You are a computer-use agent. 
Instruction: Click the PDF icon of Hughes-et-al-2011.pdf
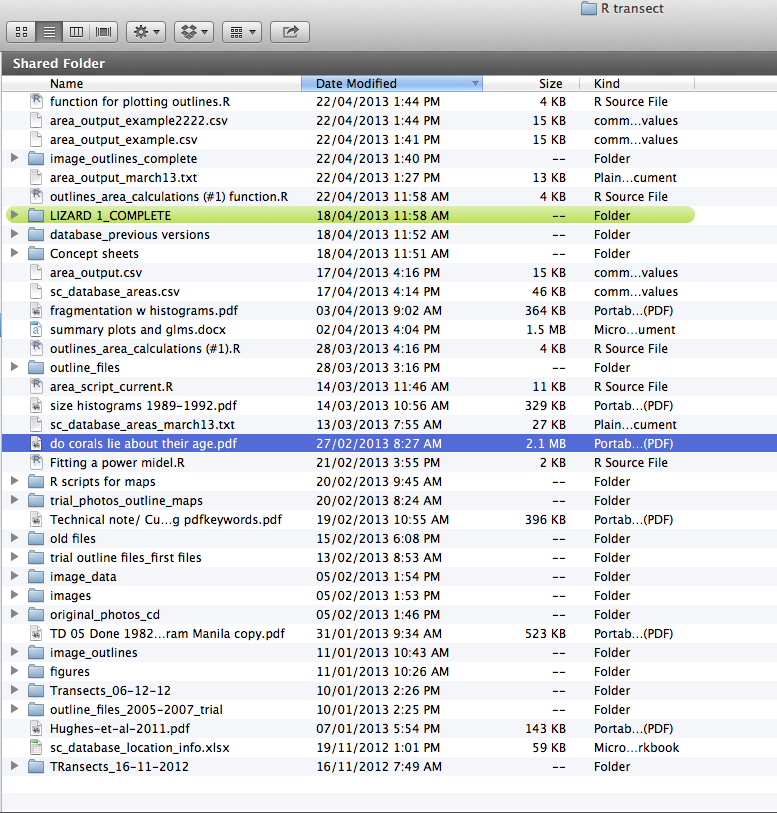[36, 728]
